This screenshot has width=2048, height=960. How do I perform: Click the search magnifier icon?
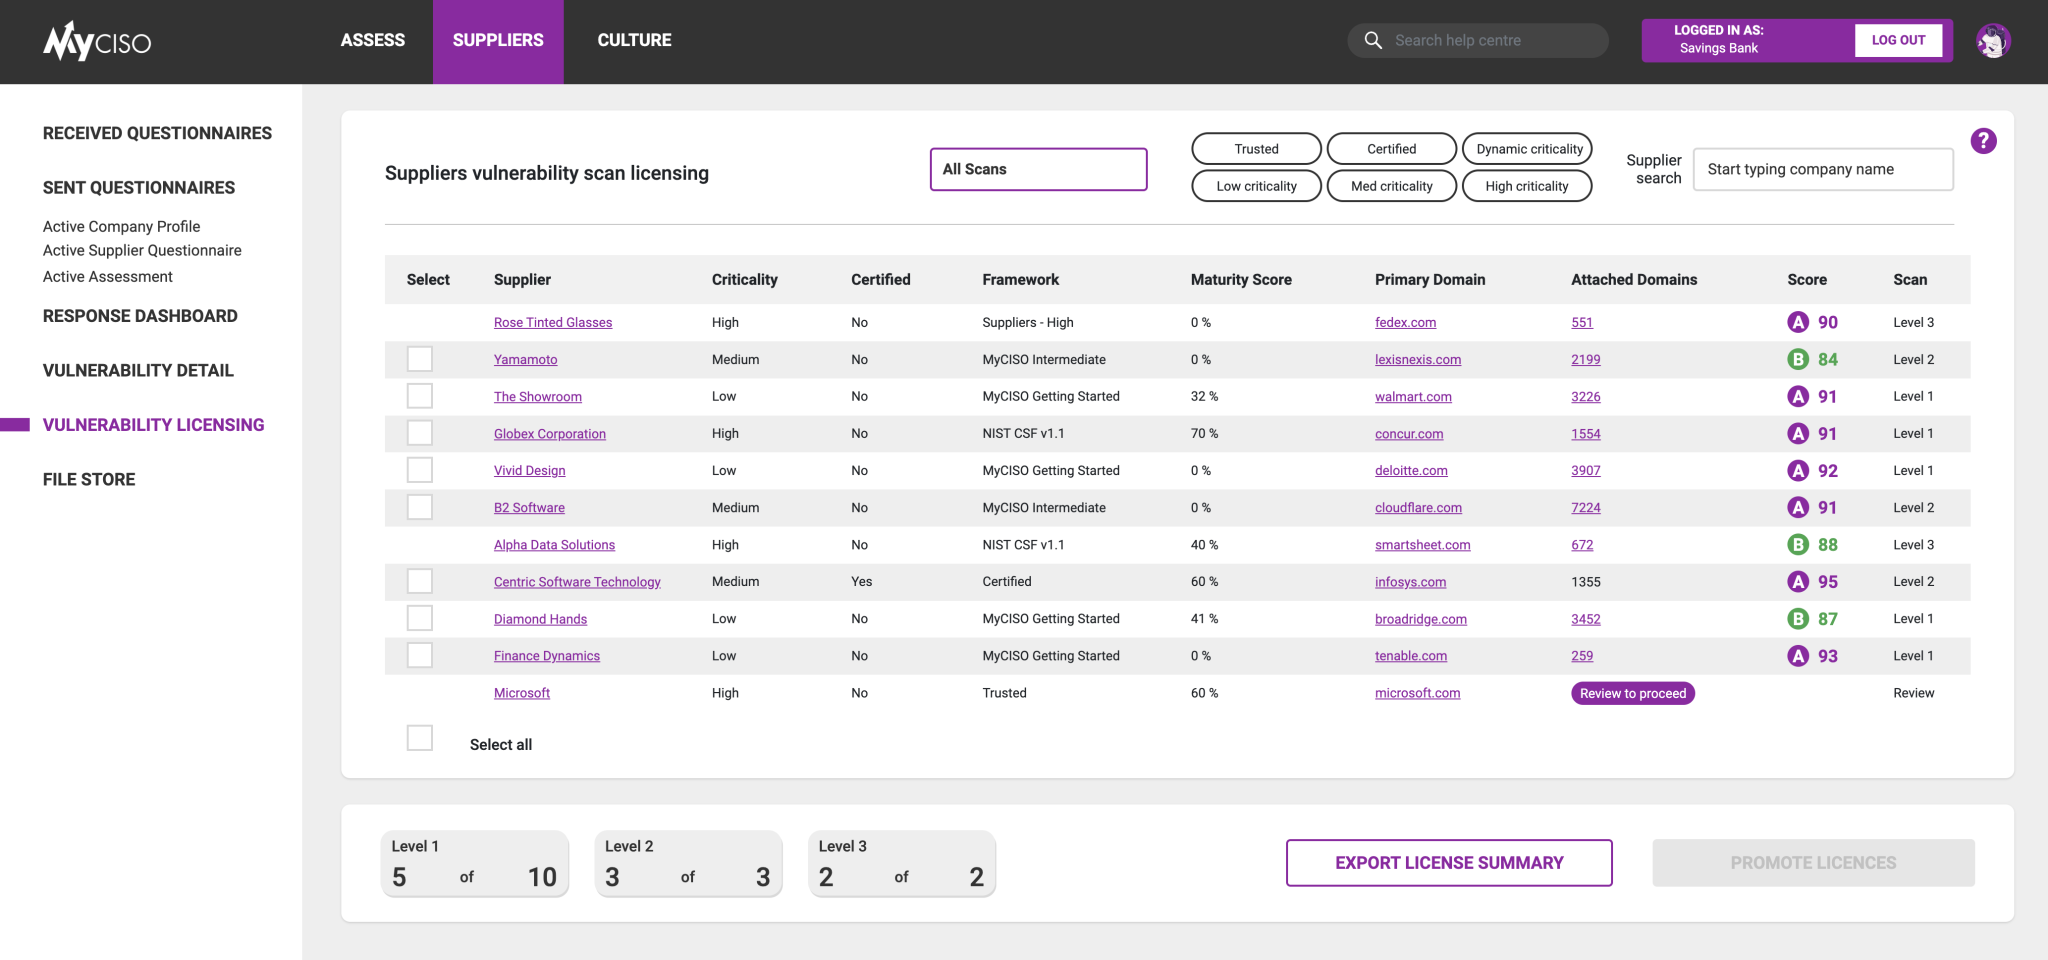[x=1373, y=40]
